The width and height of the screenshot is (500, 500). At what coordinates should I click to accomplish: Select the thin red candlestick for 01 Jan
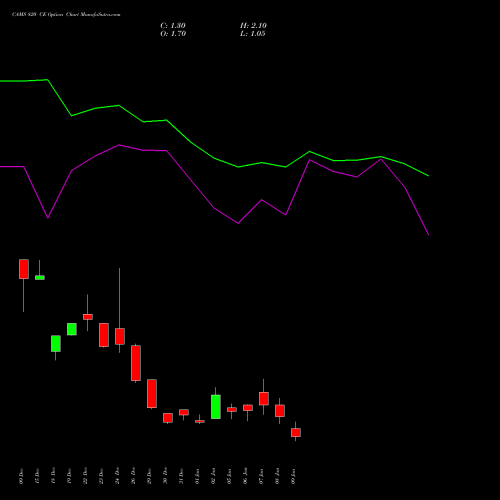point(200,421)
